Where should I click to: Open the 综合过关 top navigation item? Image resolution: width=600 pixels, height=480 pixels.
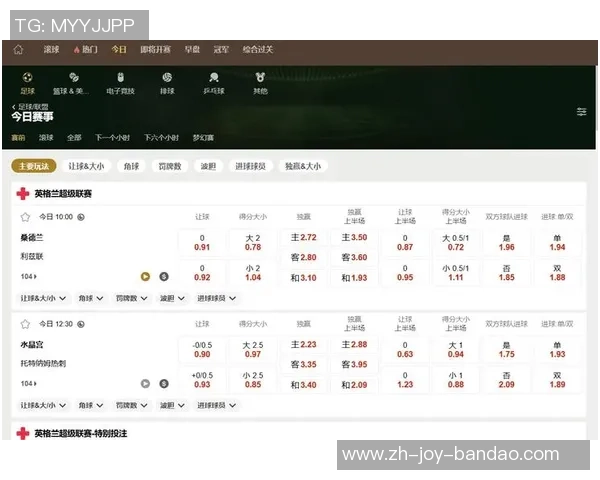pyautogui.click(x=258, y=49)
